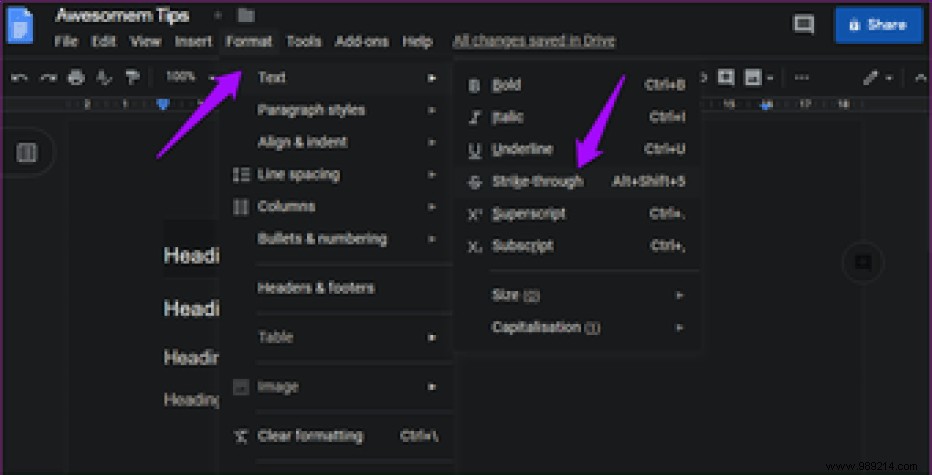Expand Paragraph styles submenu
932x475 pixels.
(x=336, y=110)
